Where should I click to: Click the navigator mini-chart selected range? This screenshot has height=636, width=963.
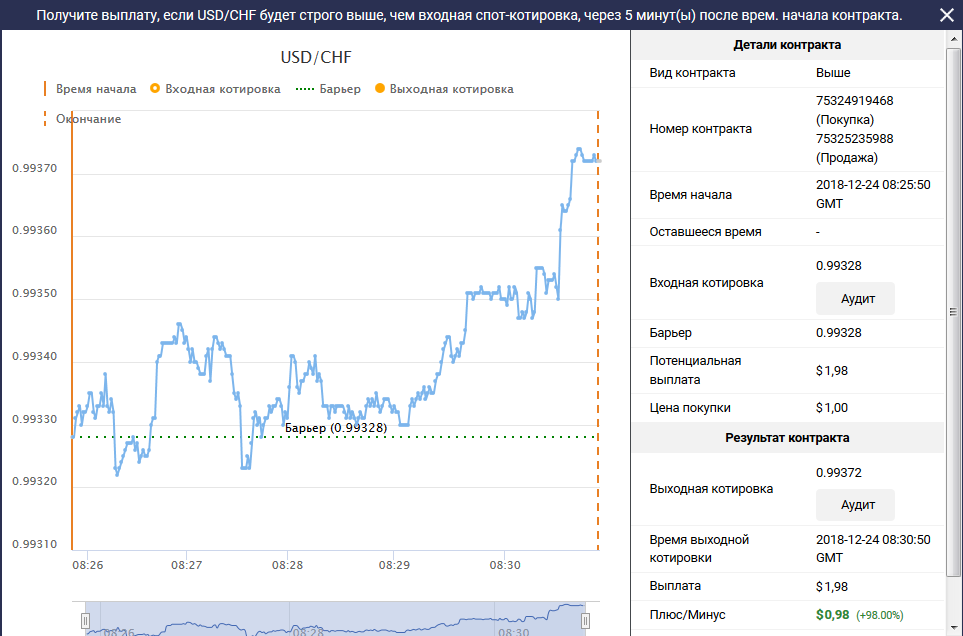pyautogui.click(x=335, y=619)
